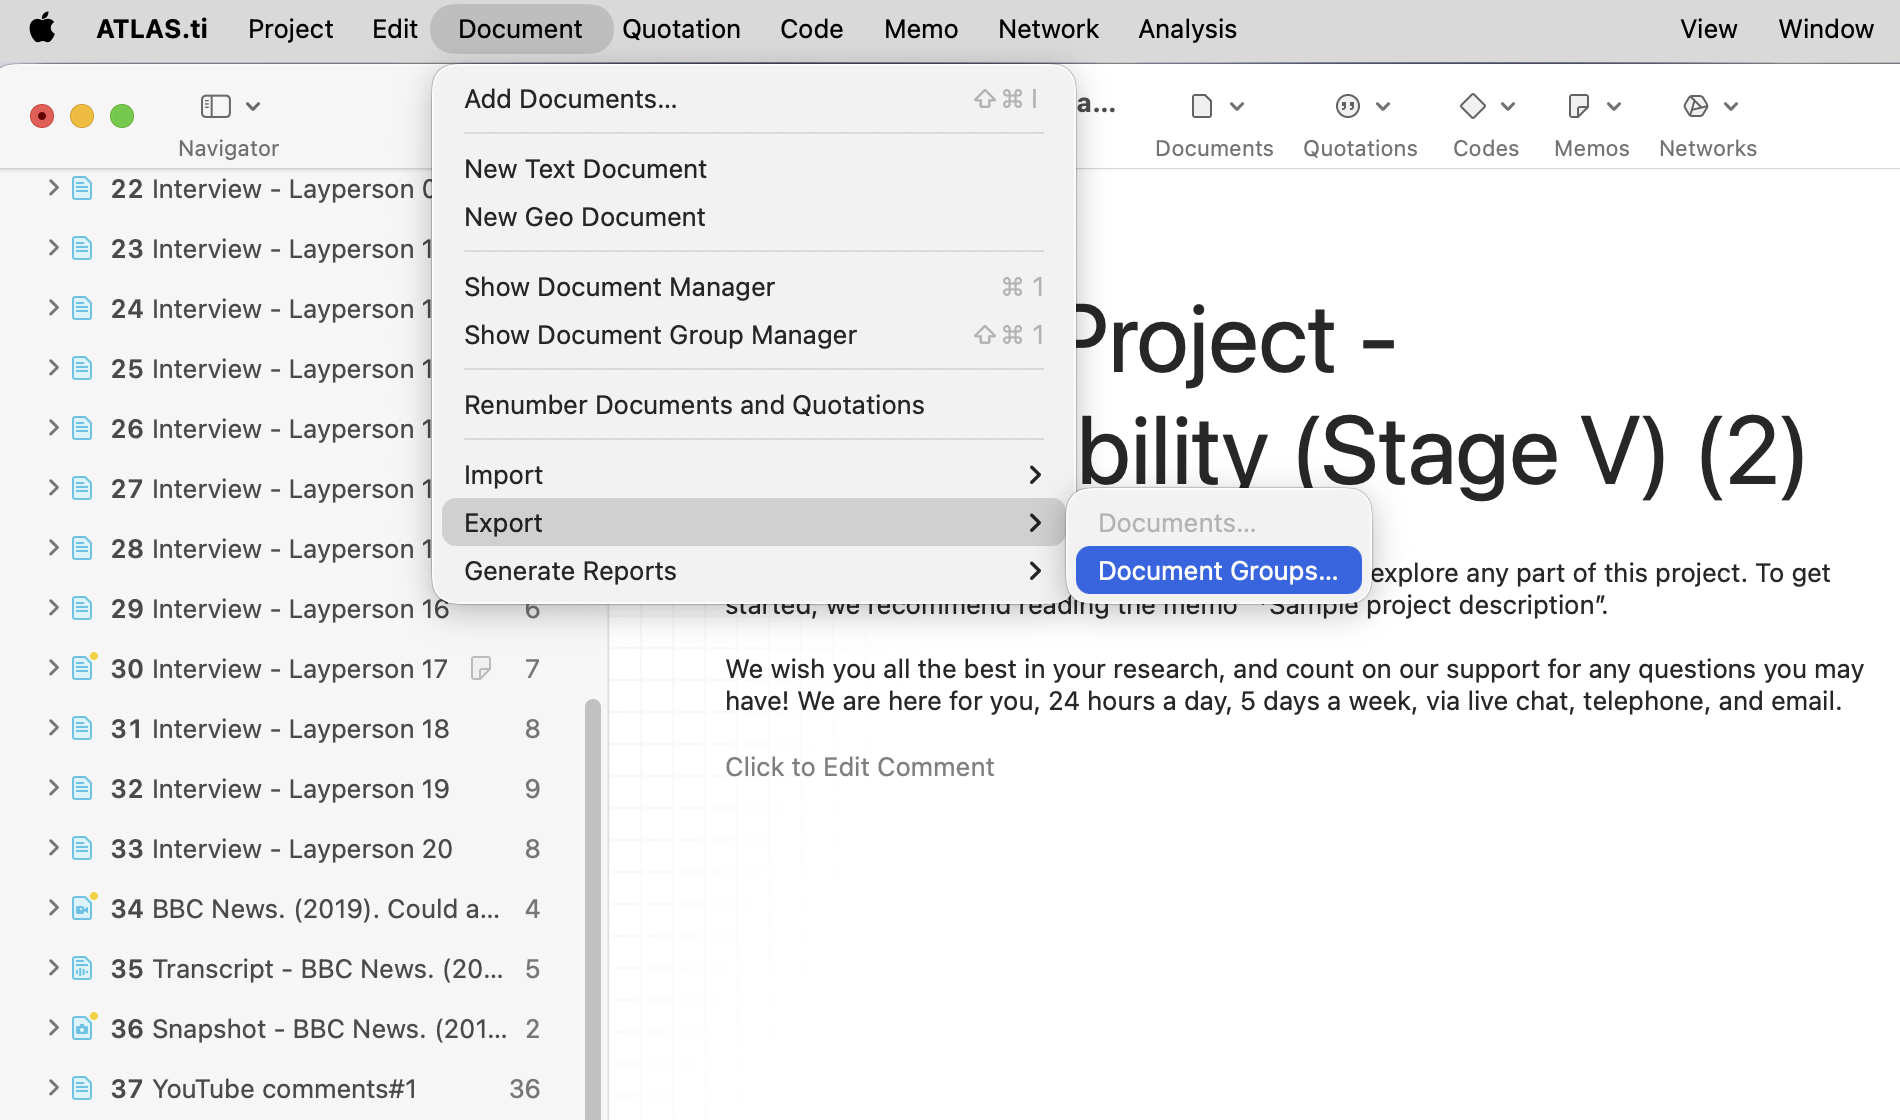The width and height of the screenshot is (1900, 1120).
Task: Expand the 31 Interview - Layperson 18 row
Action: point(53,728)
